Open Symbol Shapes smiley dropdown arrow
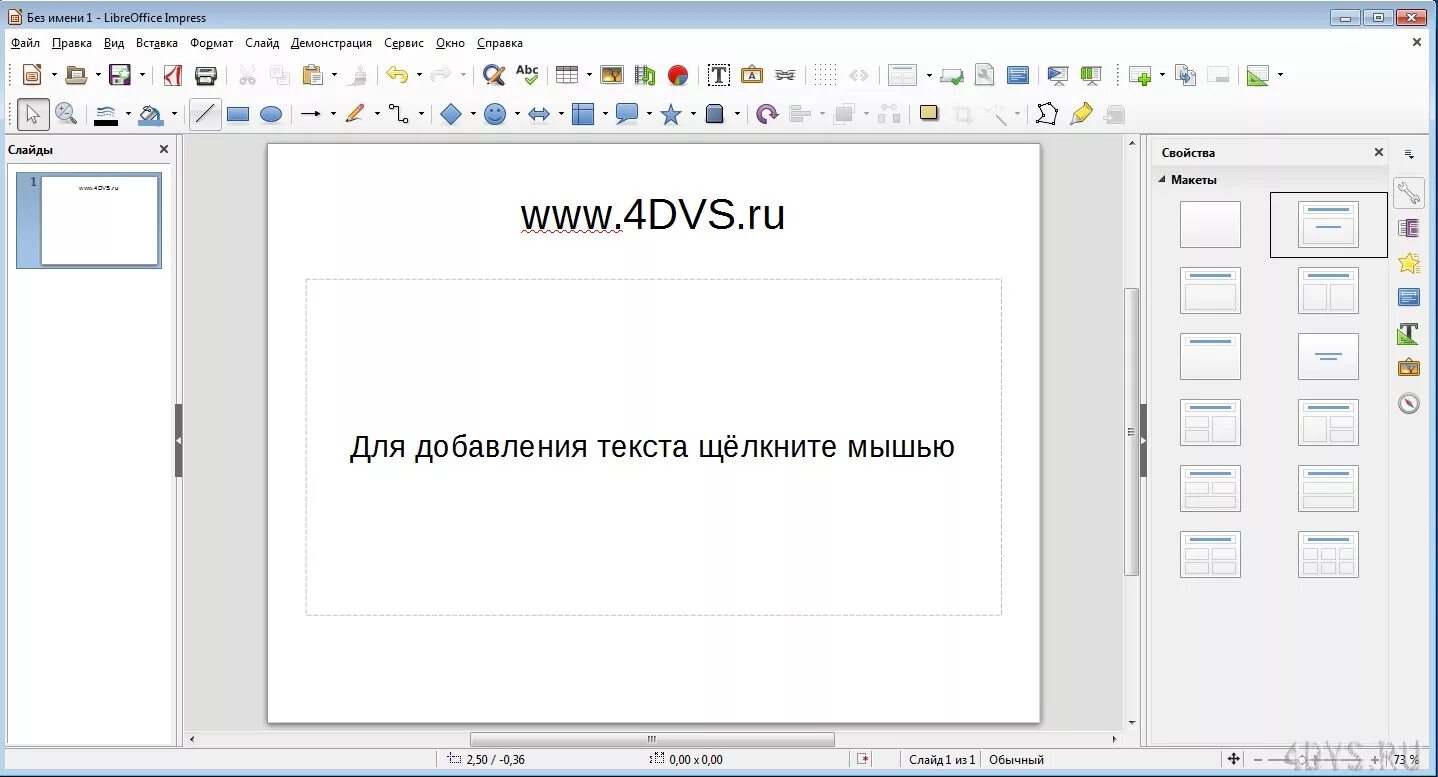The height and width of the screenshot is (777, 1438). click(x=517, y=114)
